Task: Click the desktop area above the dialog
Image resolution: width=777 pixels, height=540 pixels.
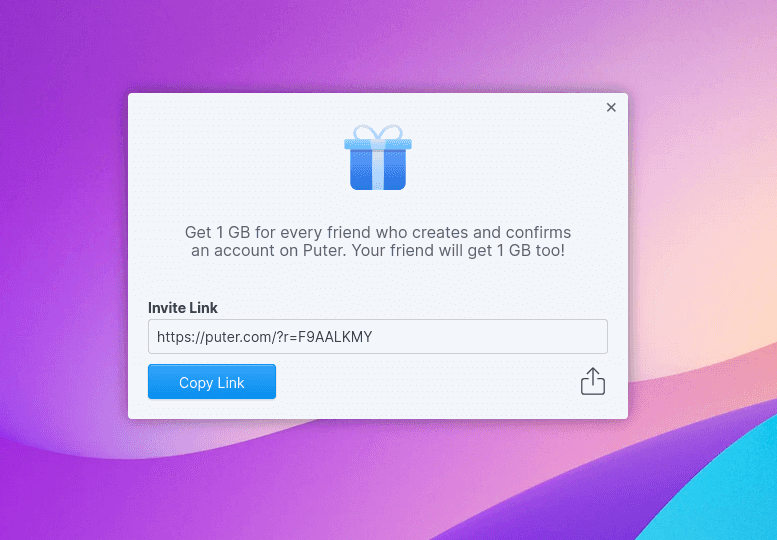Action: tap(378, 46)
